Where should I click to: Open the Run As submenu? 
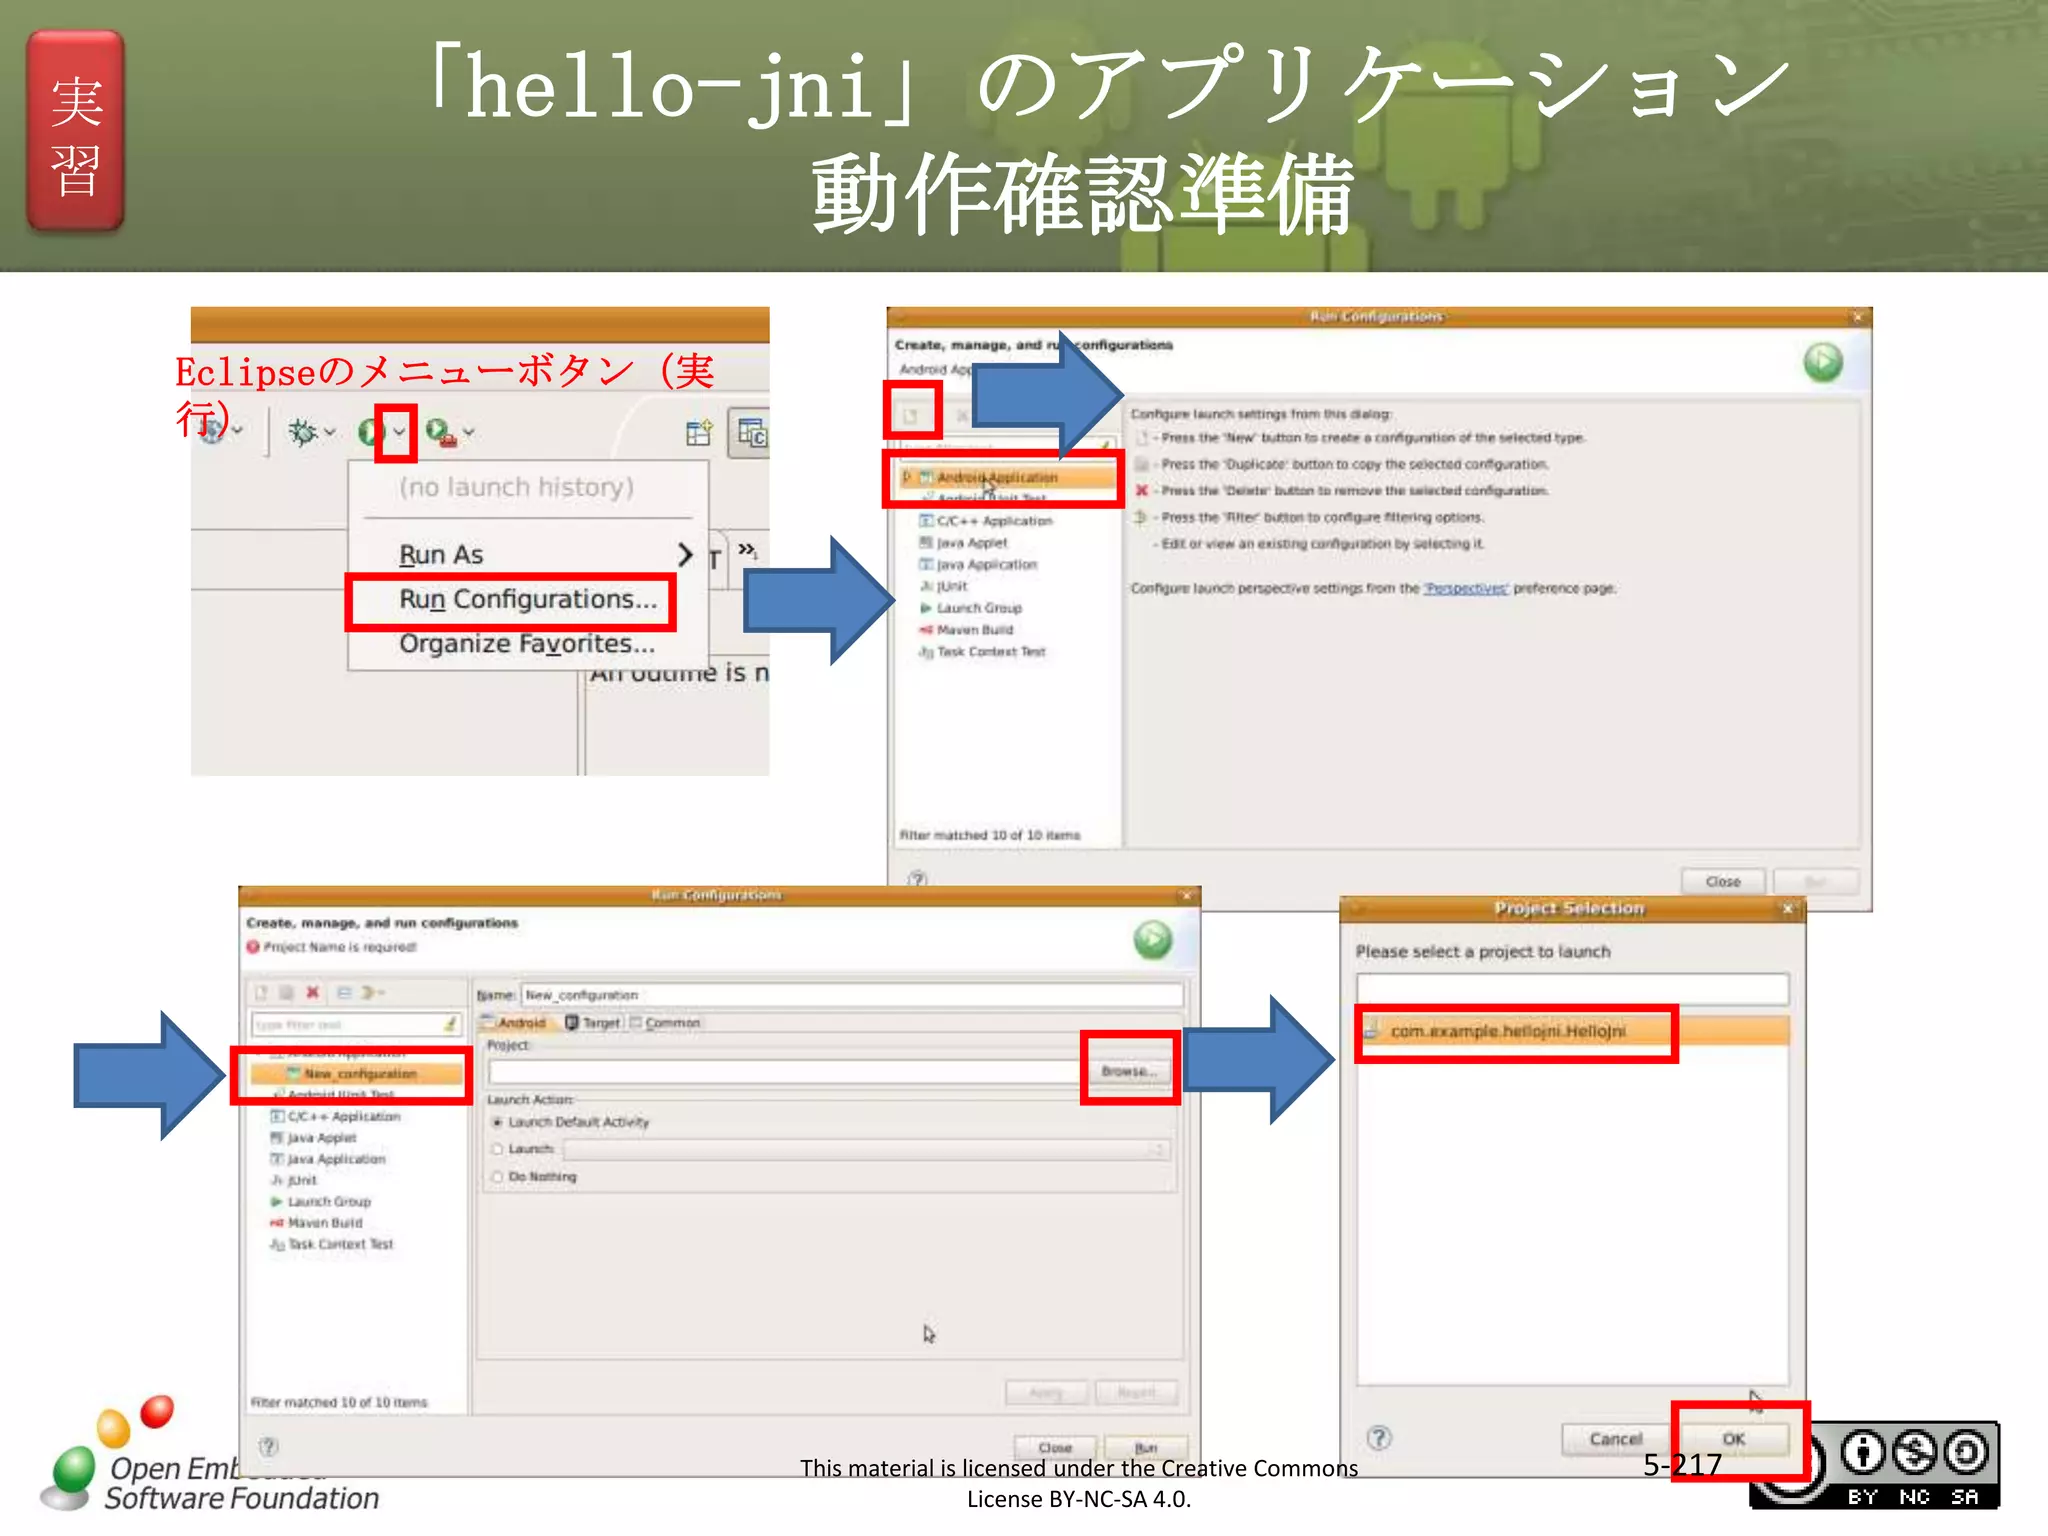[x=545, y=555]
